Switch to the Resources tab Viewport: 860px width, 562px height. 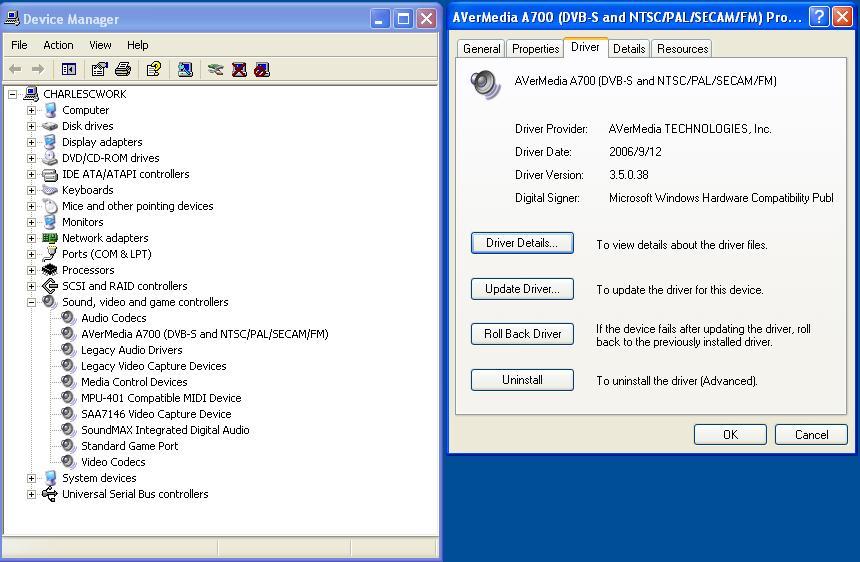click(682, 49)
